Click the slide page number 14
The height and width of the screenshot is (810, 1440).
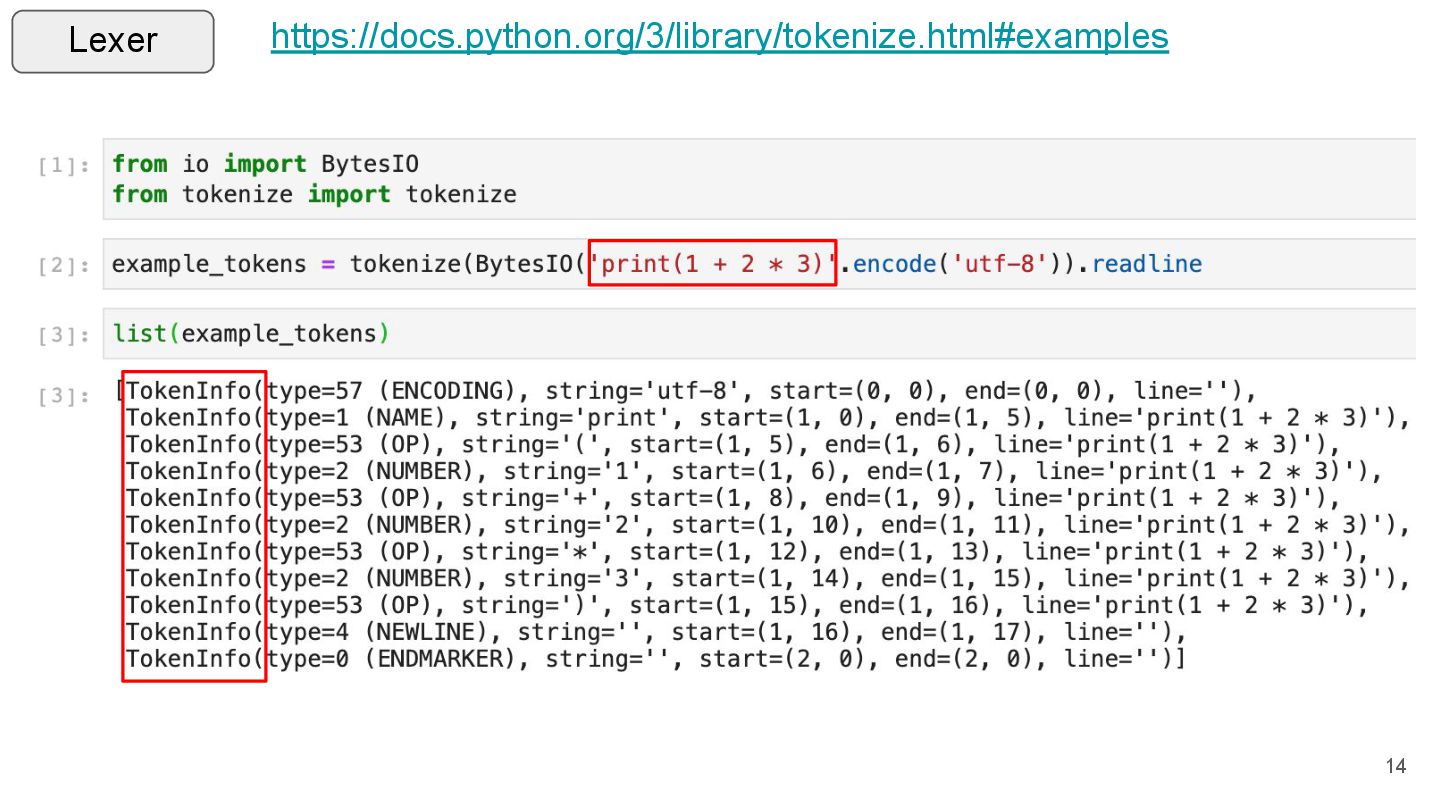point(1396,767)
